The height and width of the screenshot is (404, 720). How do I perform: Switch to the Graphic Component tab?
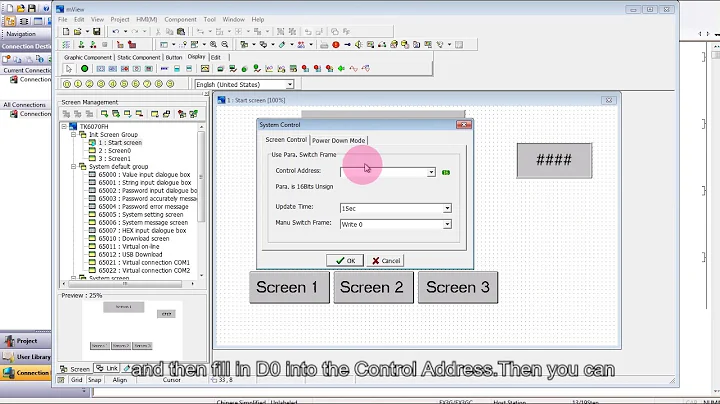[x=88, y=57]
